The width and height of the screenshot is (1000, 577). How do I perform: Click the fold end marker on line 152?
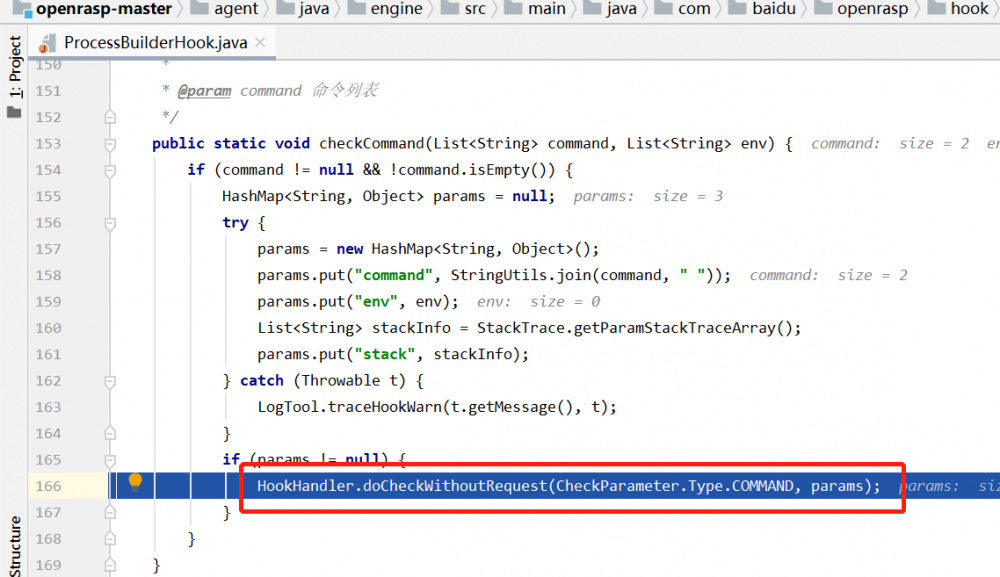(110, 117)
